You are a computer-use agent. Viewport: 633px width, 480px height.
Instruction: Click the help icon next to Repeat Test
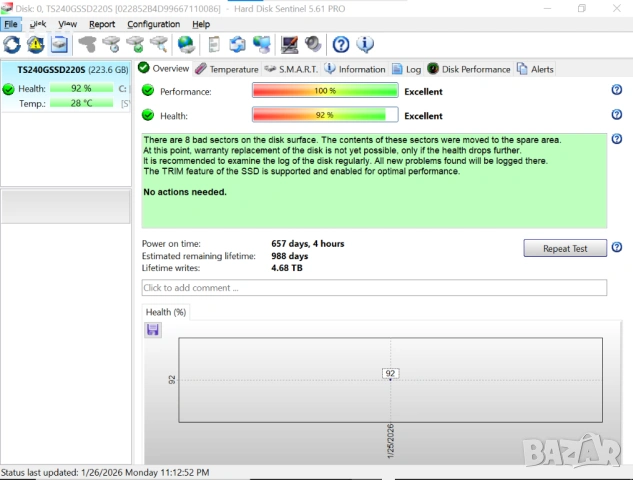617,247
